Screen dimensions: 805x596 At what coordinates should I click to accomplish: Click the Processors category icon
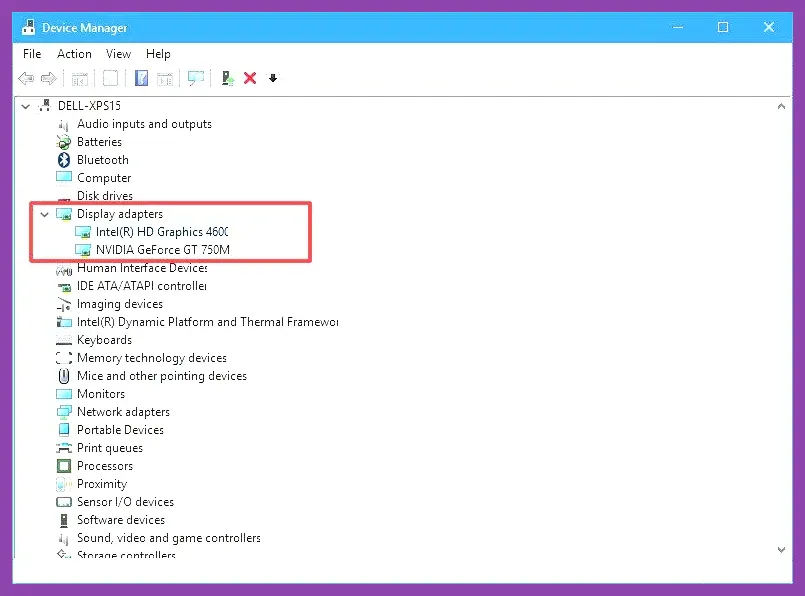click(64, 466)
